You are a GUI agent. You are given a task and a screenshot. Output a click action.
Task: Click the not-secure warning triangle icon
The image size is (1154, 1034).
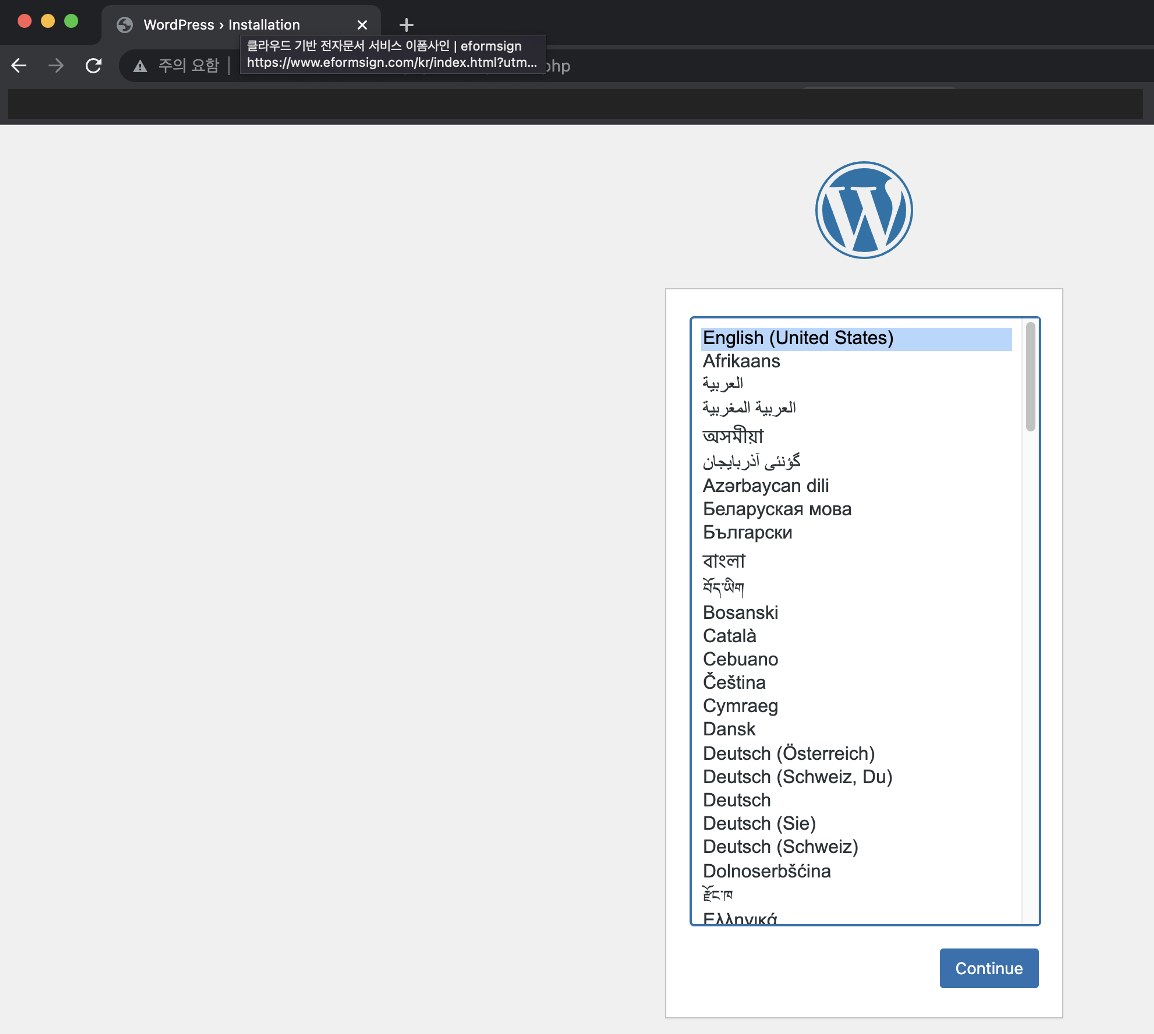(140, 66)
